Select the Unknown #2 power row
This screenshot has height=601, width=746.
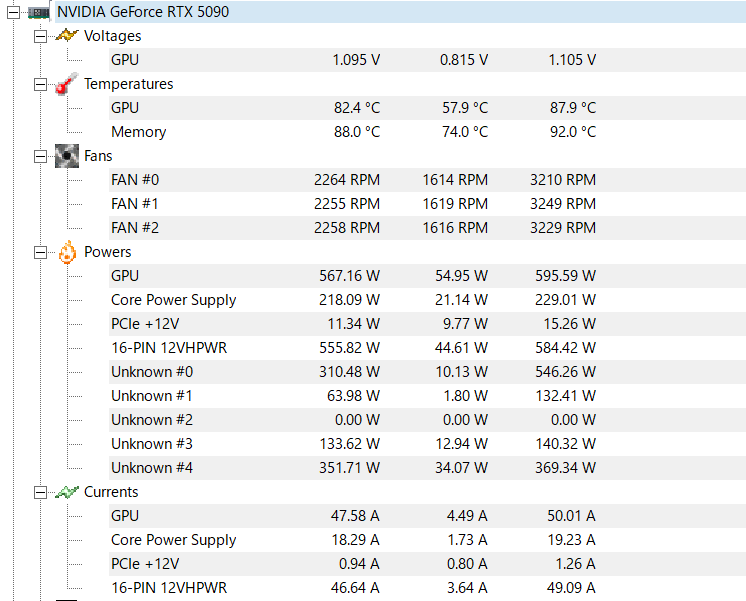427,420
